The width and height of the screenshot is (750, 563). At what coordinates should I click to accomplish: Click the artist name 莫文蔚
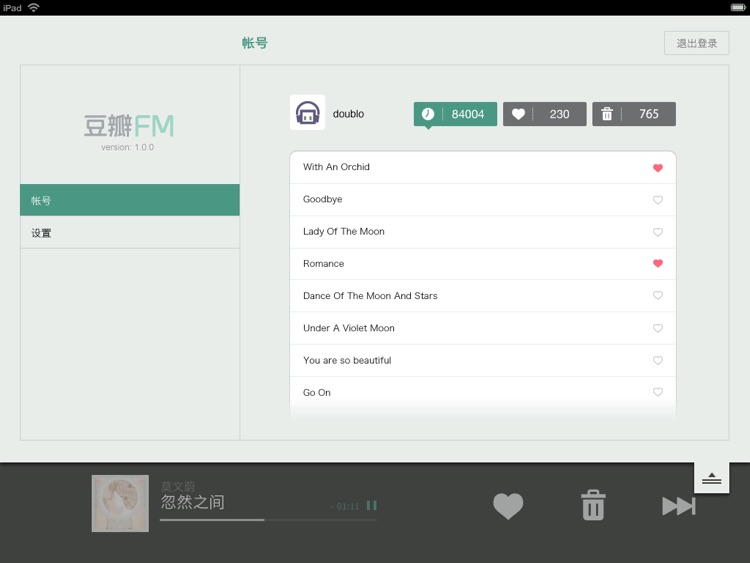[x=177, y=486]
